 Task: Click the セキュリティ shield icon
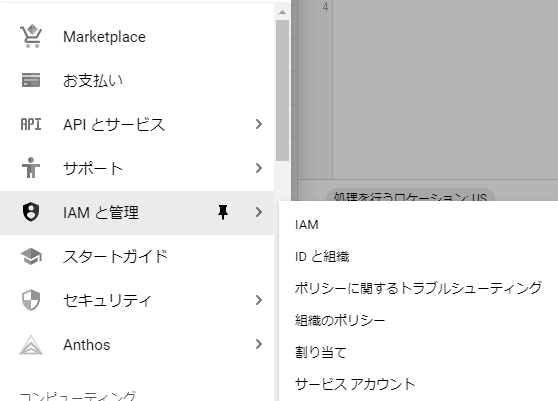31,300
